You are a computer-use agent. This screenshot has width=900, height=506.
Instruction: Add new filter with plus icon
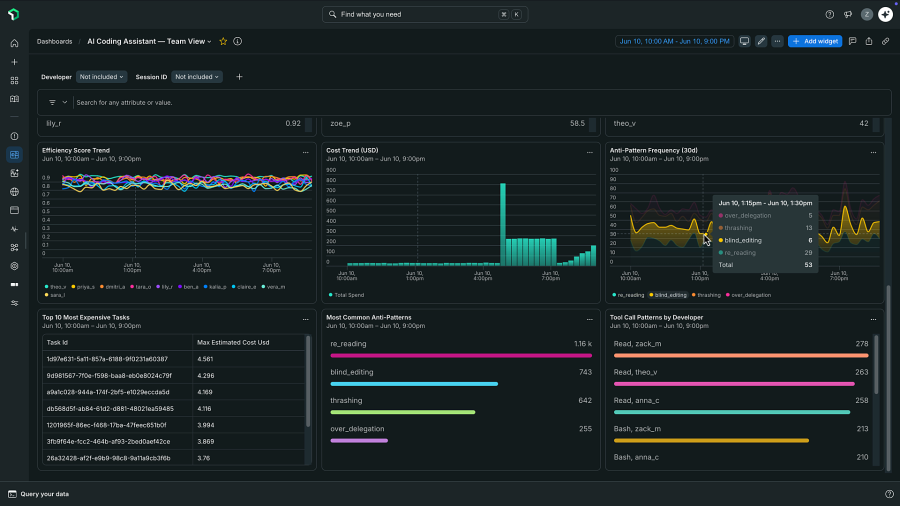[x=239, y=77]
